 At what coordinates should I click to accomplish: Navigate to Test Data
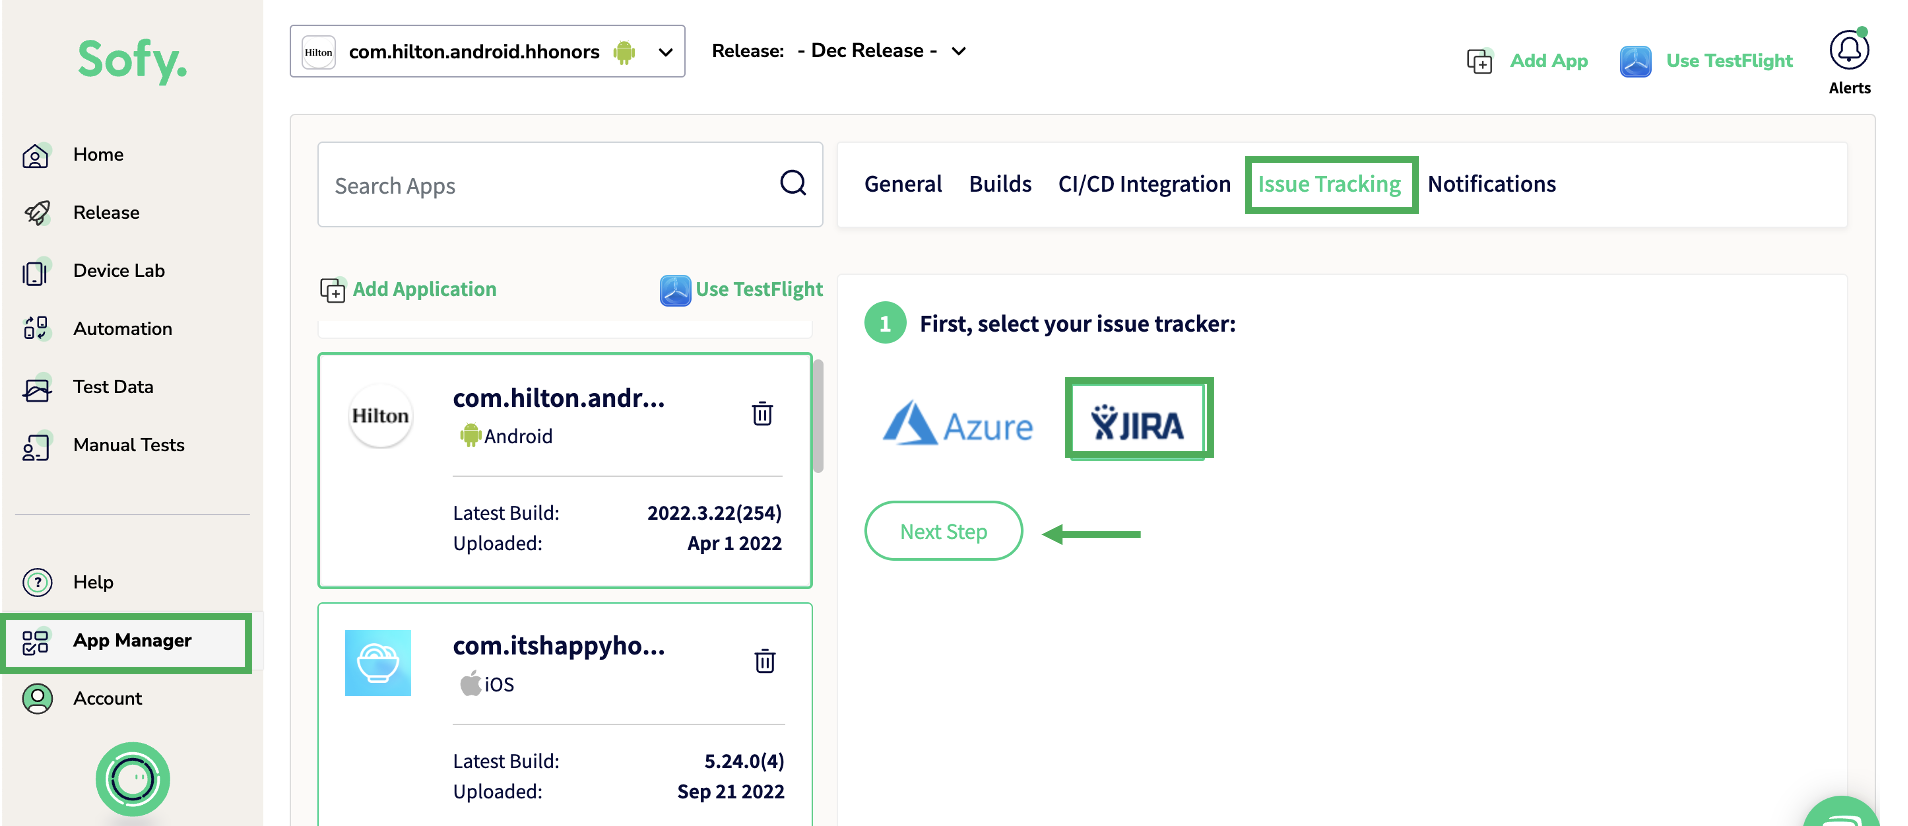113,387
